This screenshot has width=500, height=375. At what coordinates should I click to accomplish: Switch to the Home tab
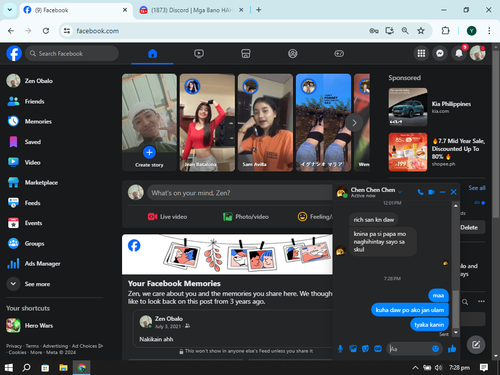(152, 53)
